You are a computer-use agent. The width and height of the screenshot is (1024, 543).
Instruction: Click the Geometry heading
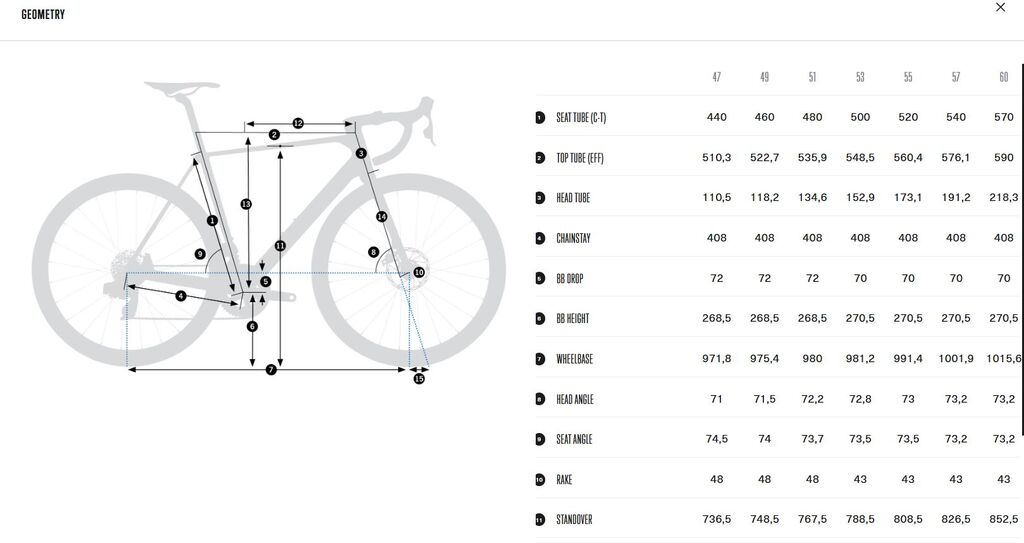[43, 15]
